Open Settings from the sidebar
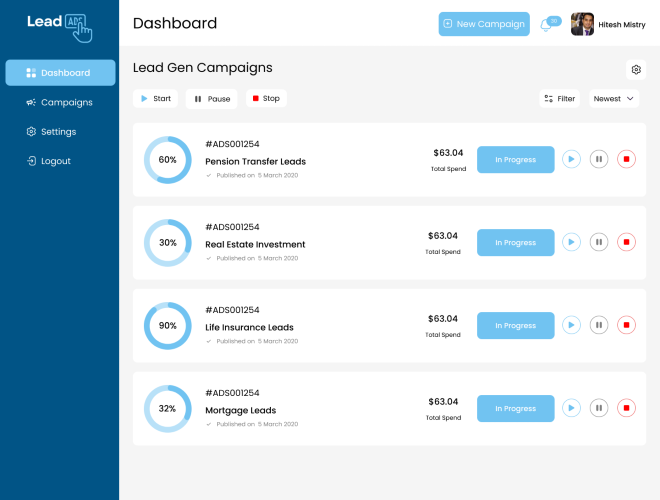The height and width of the screenshot is (500, 660). (x=51, y=132)
